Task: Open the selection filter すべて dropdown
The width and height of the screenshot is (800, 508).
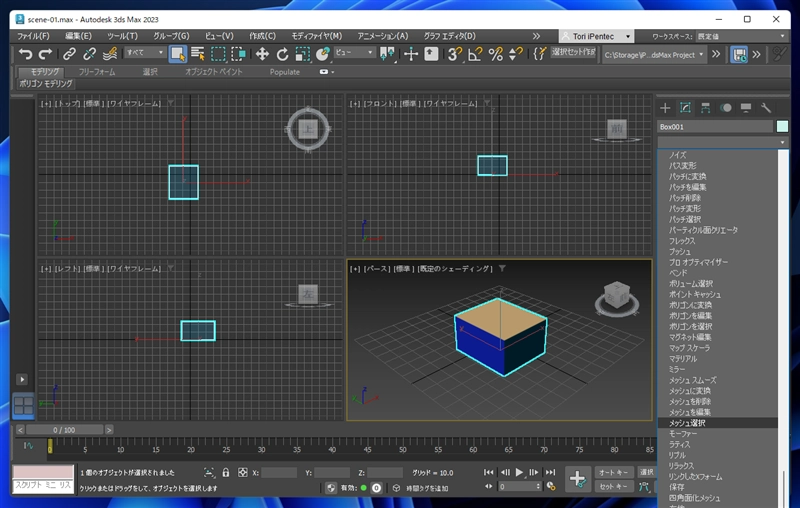Action: point(145,53)
